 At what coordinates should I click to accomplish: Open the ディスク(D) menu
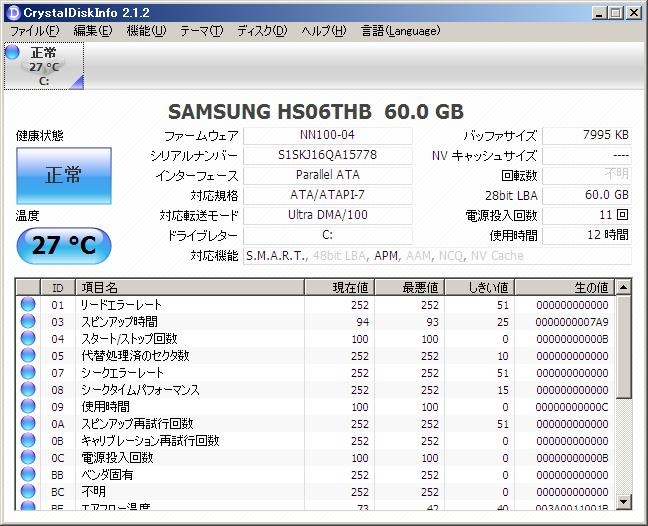click(x=262, y=31)
